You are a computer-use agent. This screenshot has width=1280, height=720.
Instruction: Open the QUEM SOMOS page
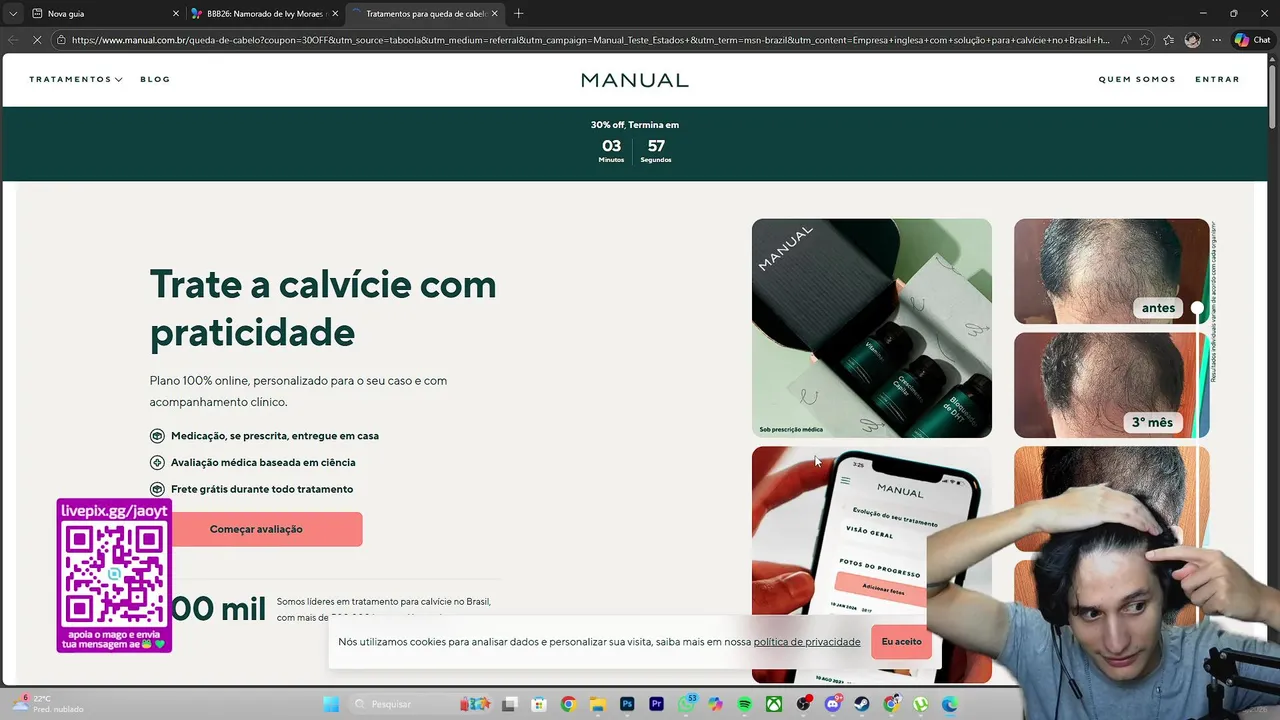click(x=1137, y=79)
